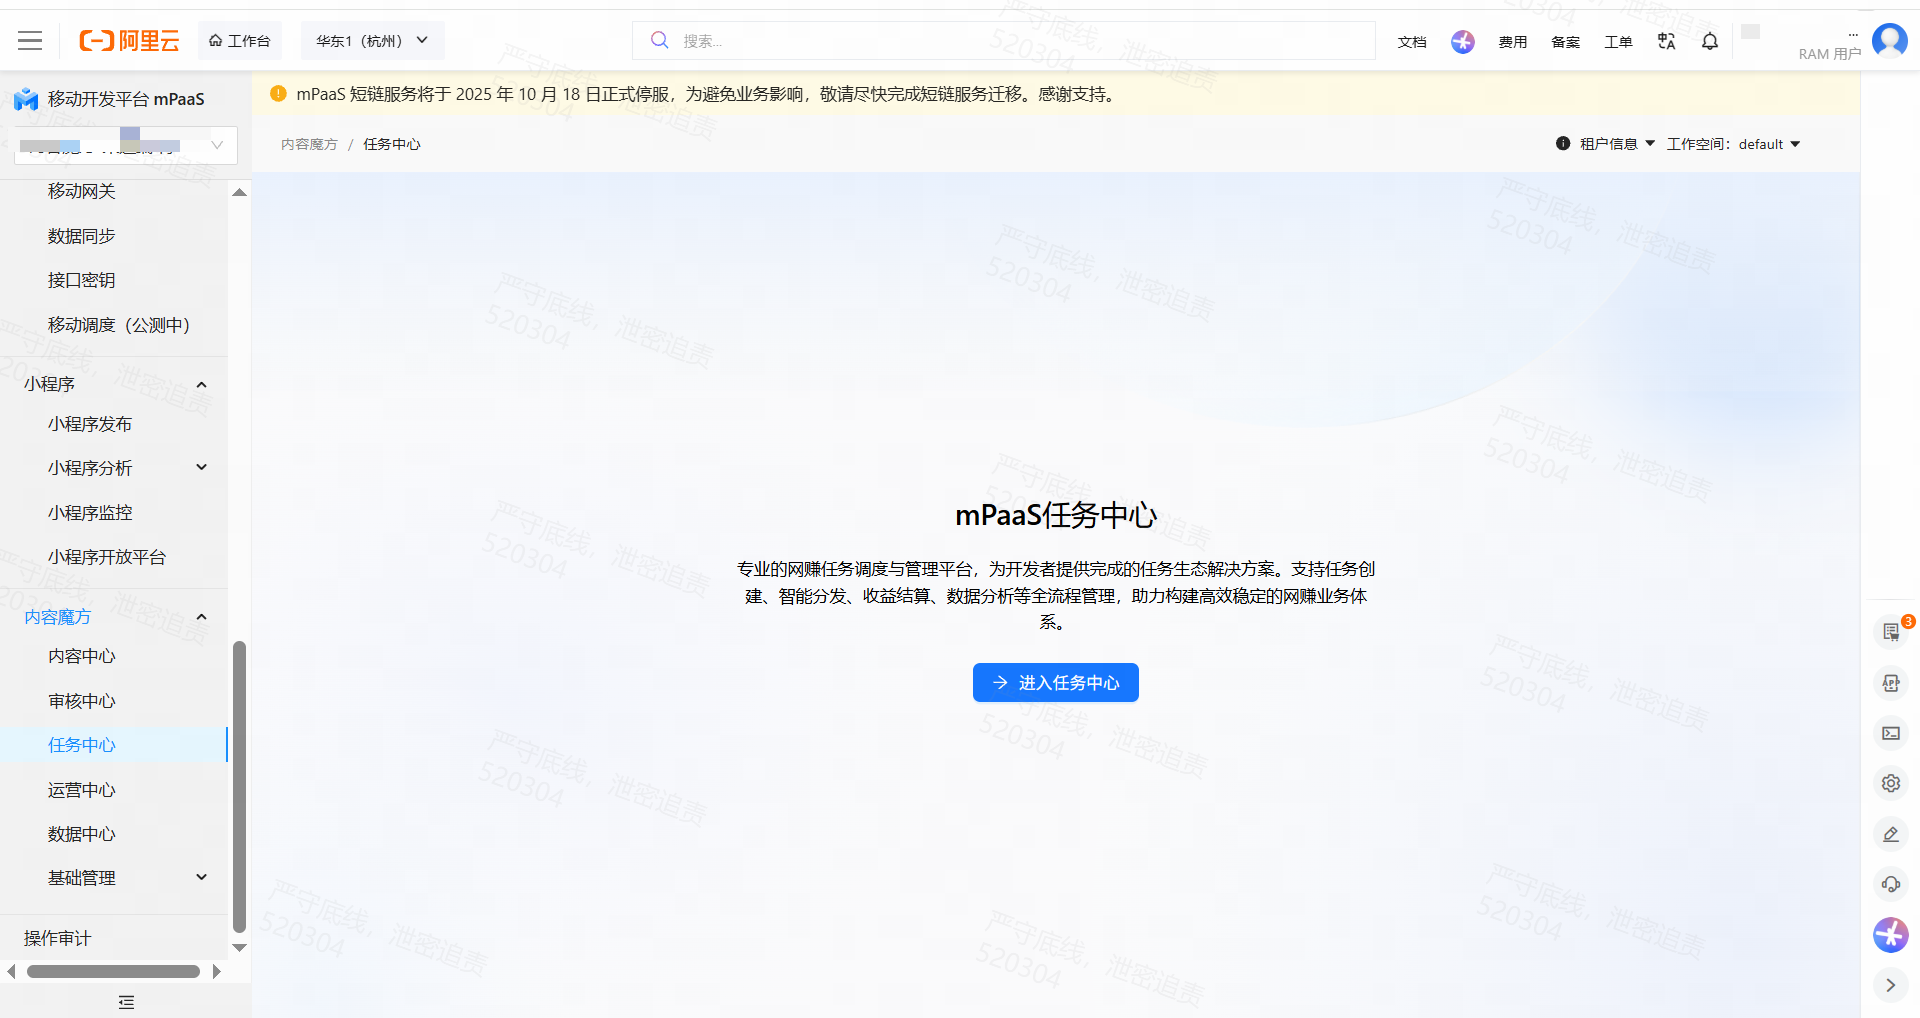Viewport: 1920px width, 1018px height.
Task: Click the horizontal scrollbar right arrow
Action: 216,971
